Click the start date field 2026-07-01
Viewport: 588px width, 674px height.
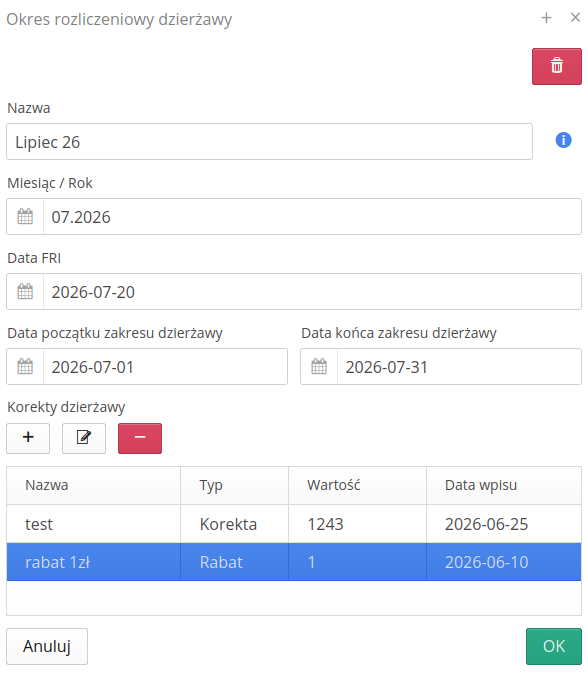click(165, 367)
